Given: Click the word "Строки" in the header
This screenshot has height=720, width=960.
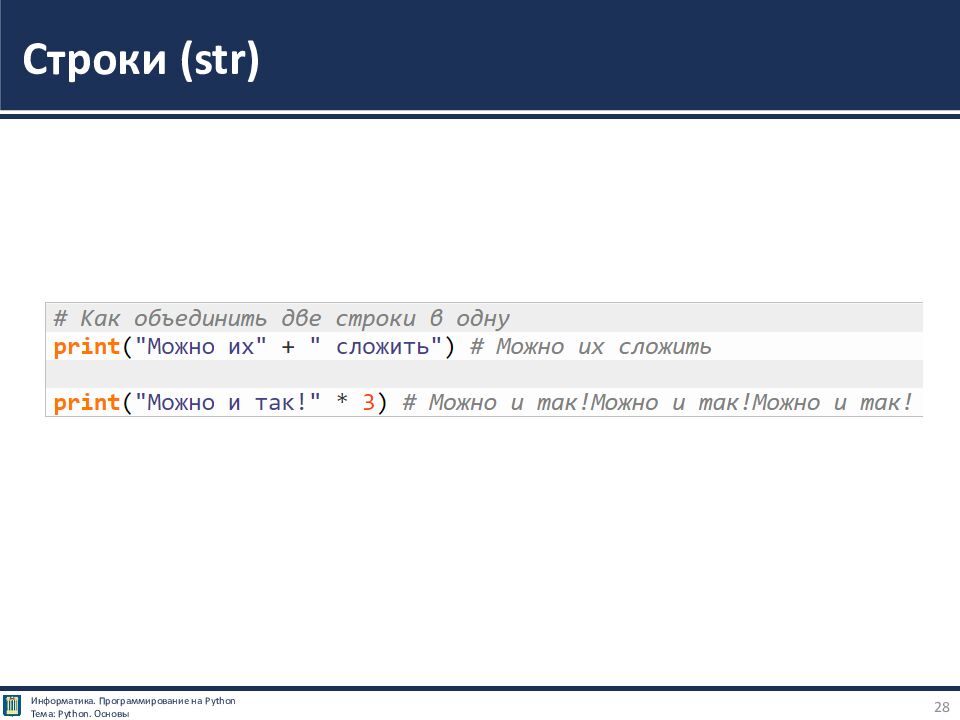Looking at the screenshot, I should coord(95,60).
